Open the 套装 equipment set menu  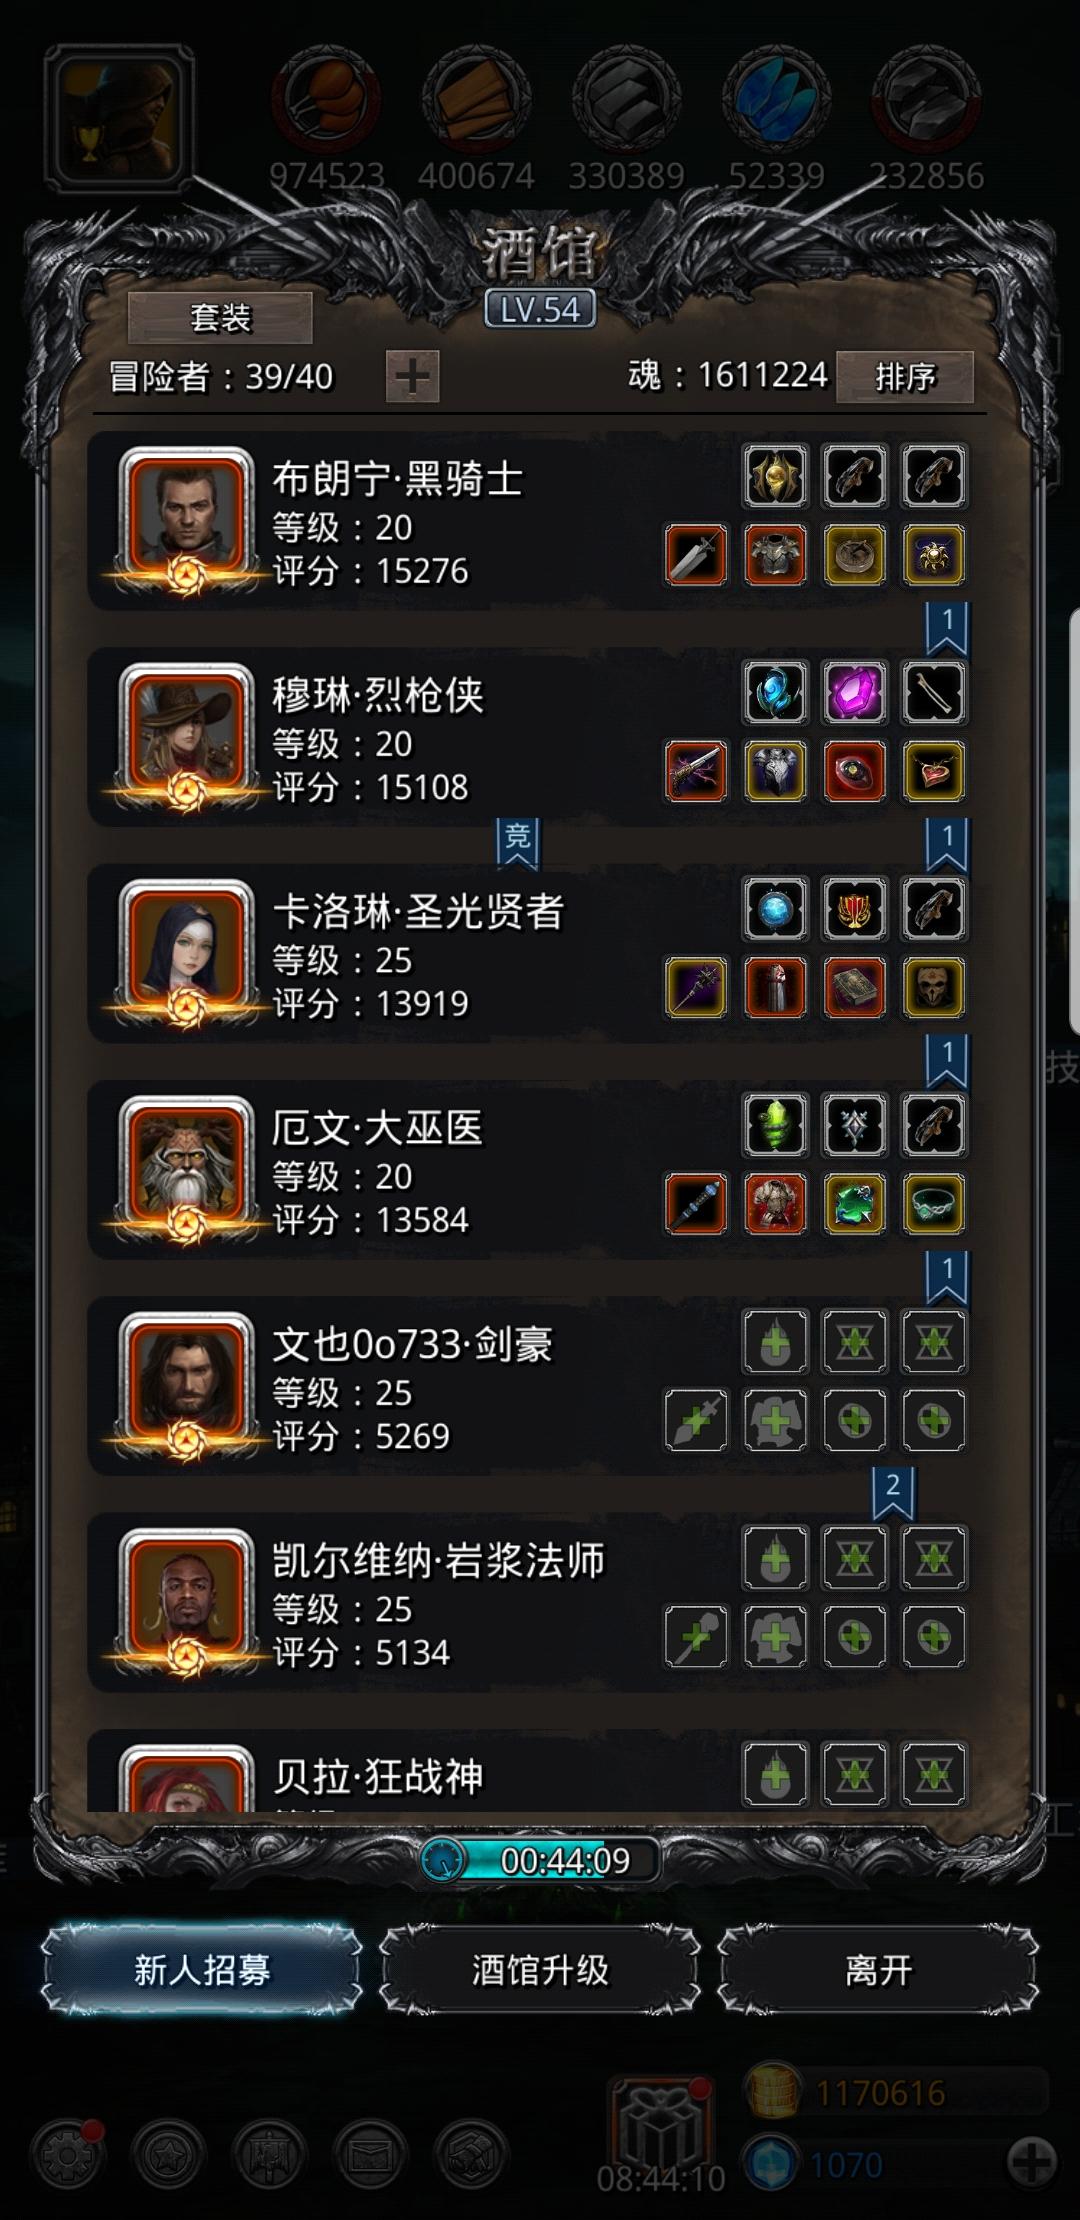220,318
